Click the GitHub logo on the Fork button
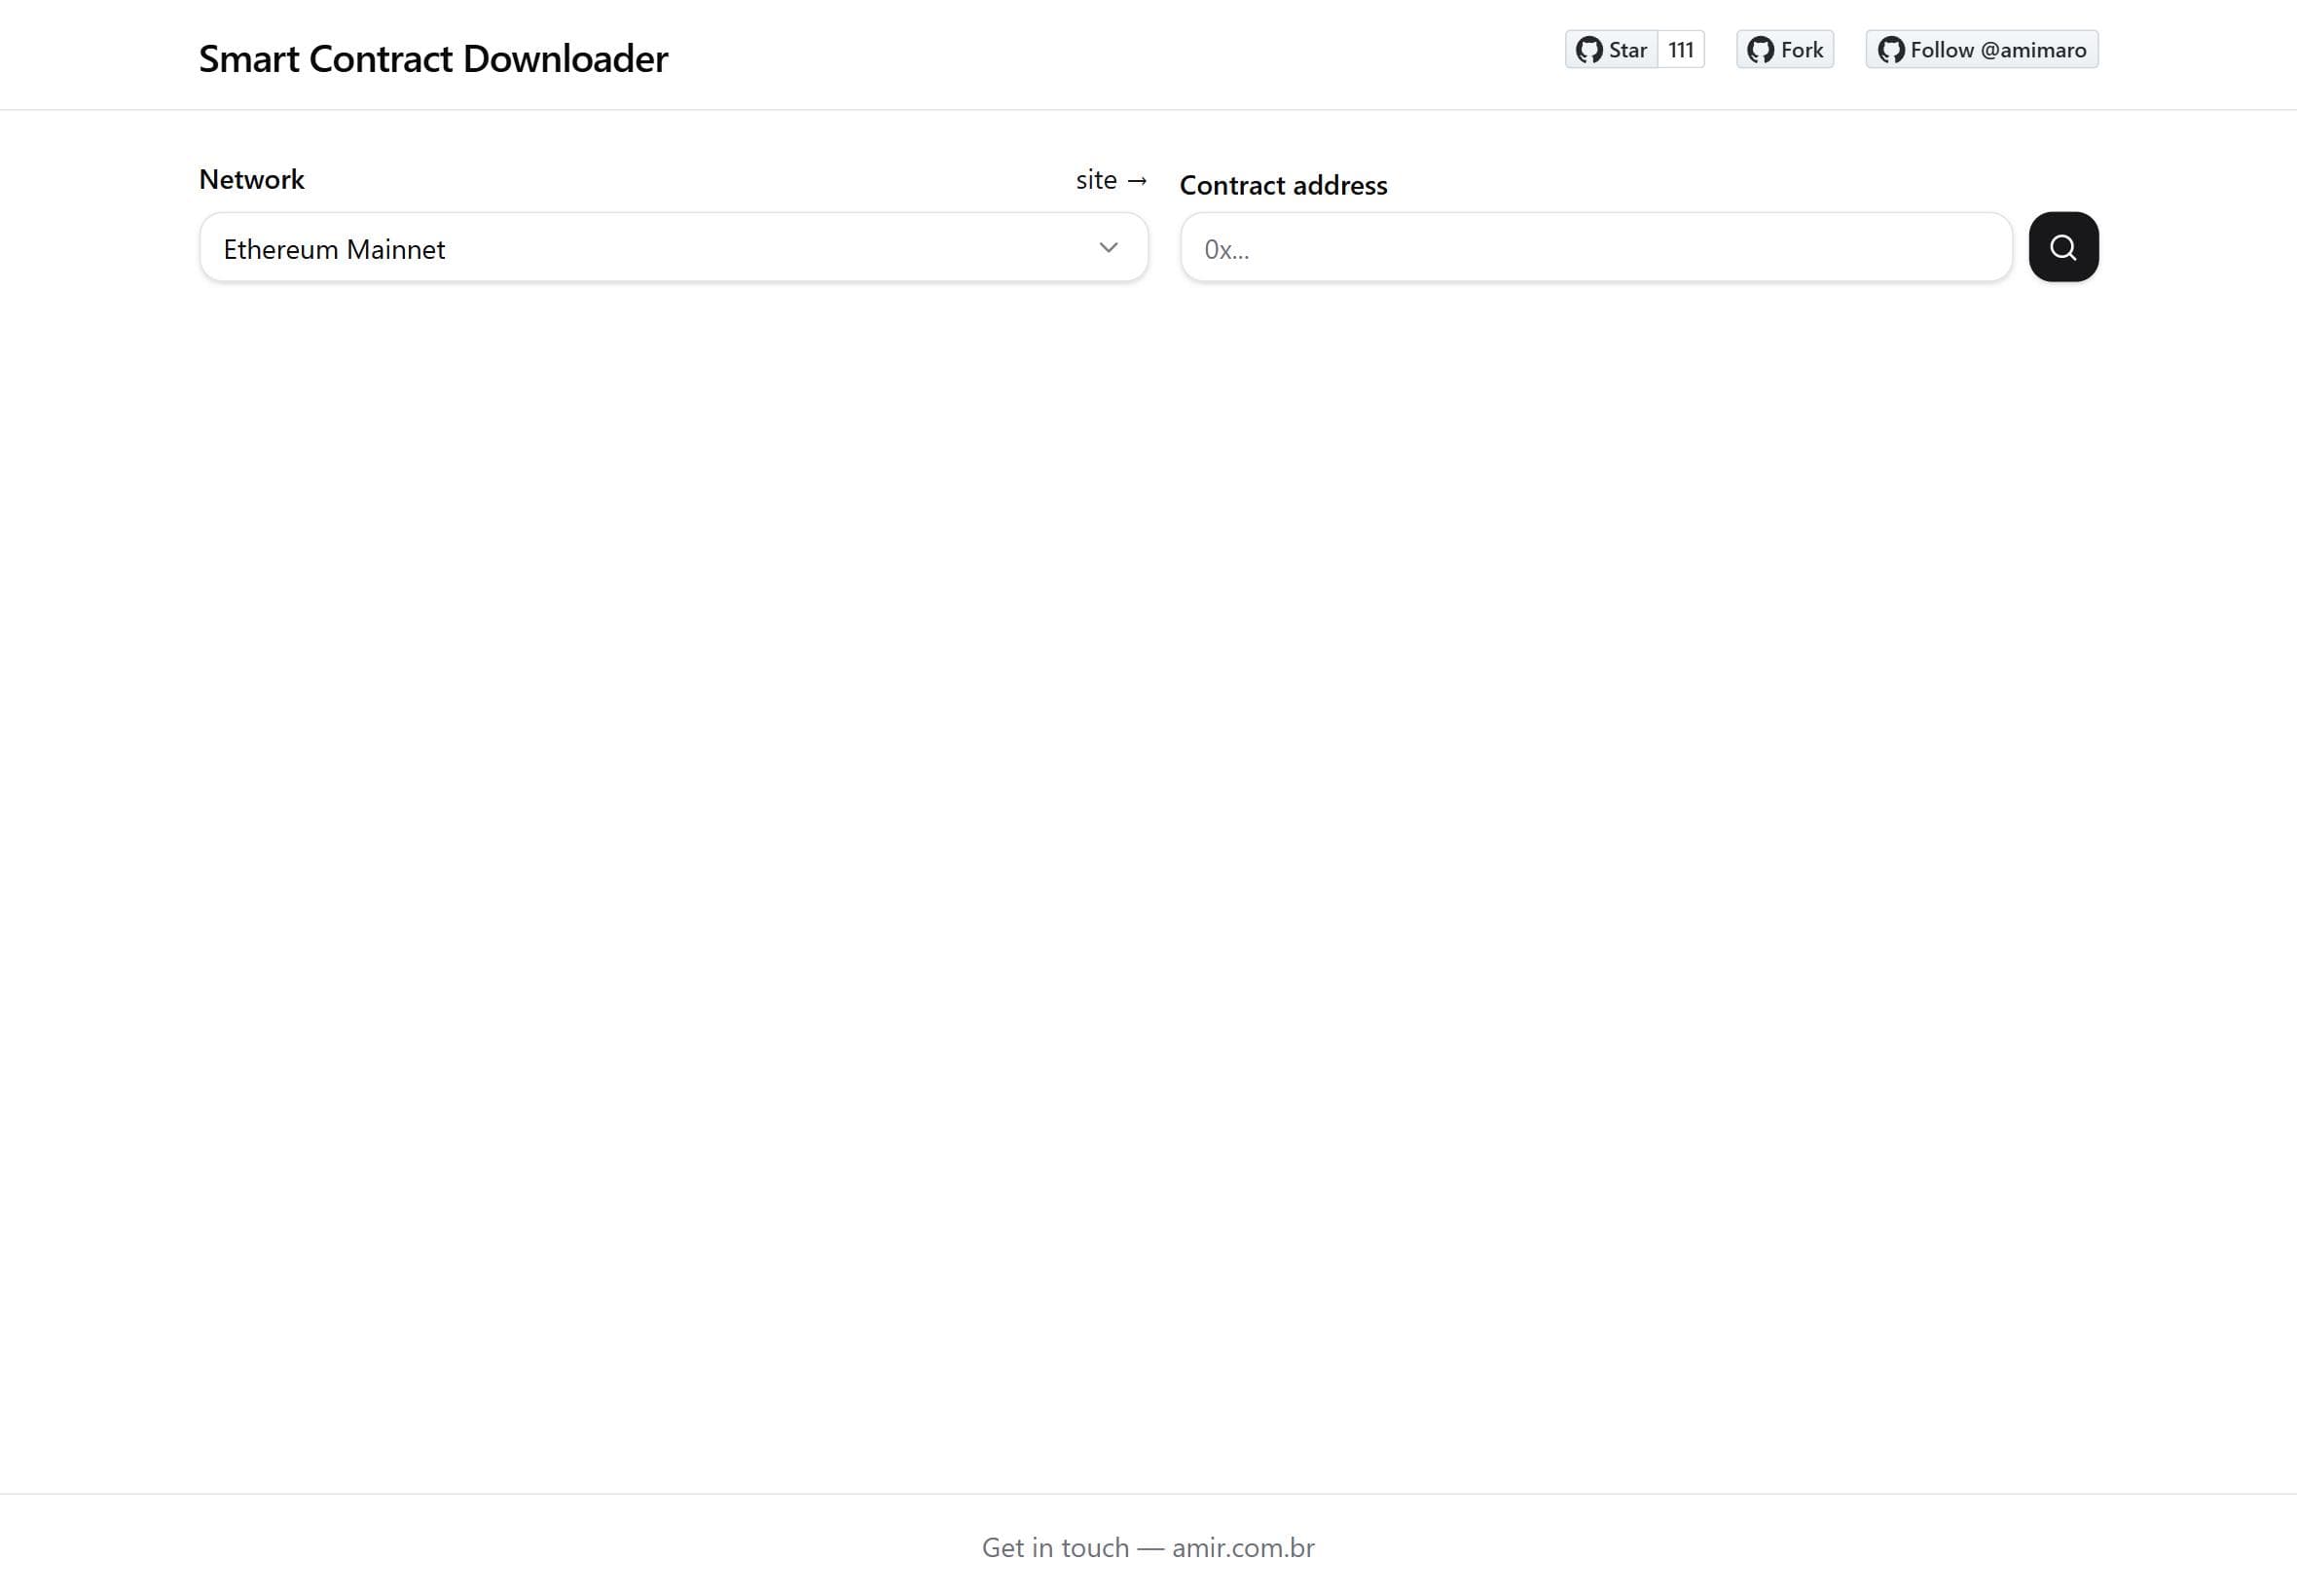2297x1596 pixels. 1759,48
